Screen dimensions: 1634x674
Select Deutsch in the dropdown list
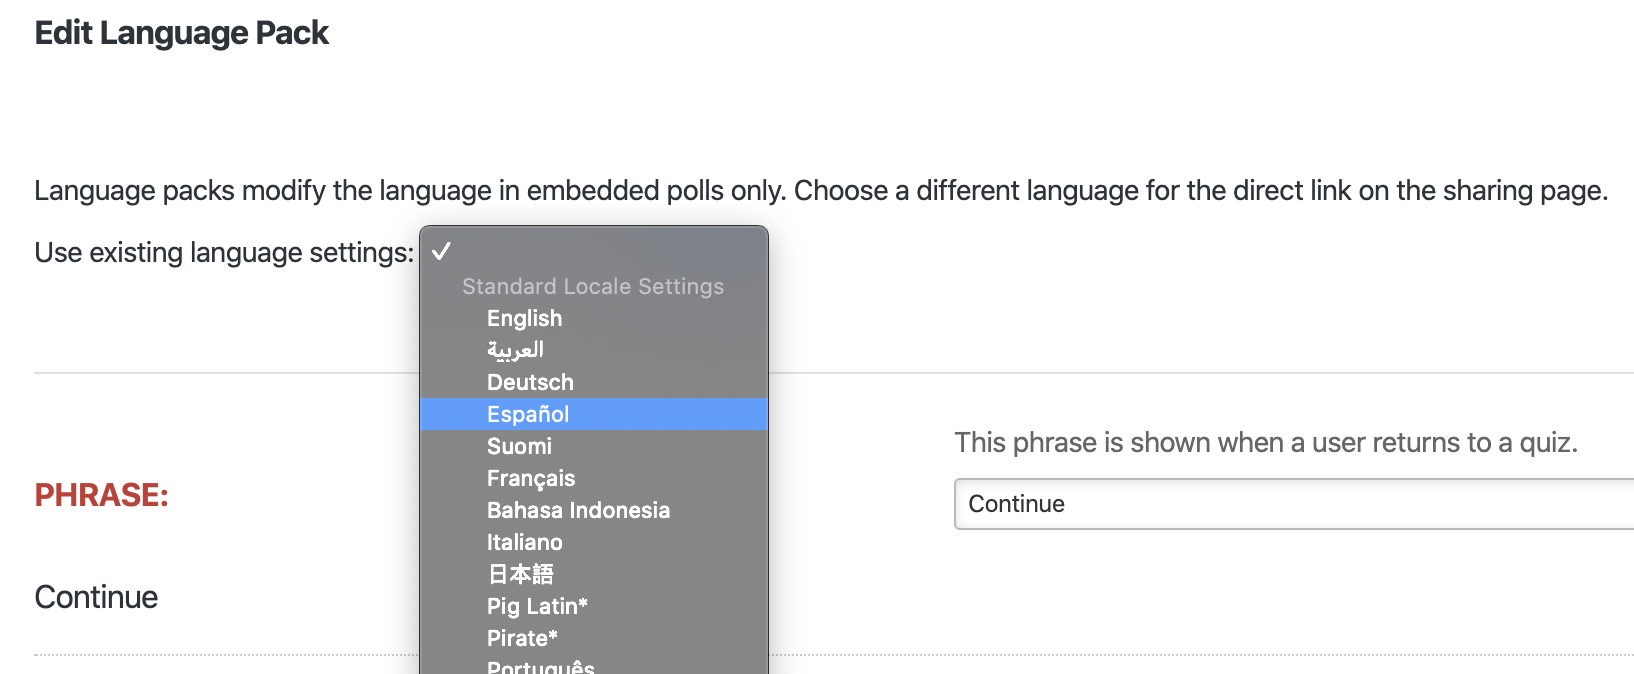[x=530, y=382]
